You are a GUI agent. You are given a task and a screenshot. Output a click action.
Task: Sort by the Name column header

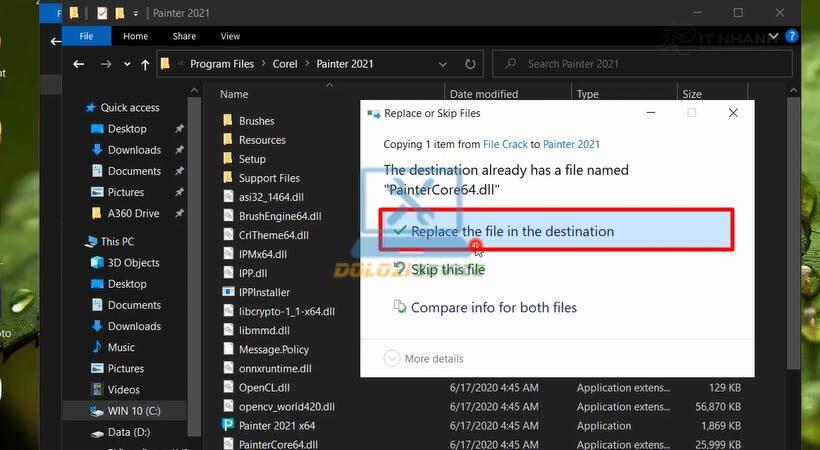pos(234,94)
